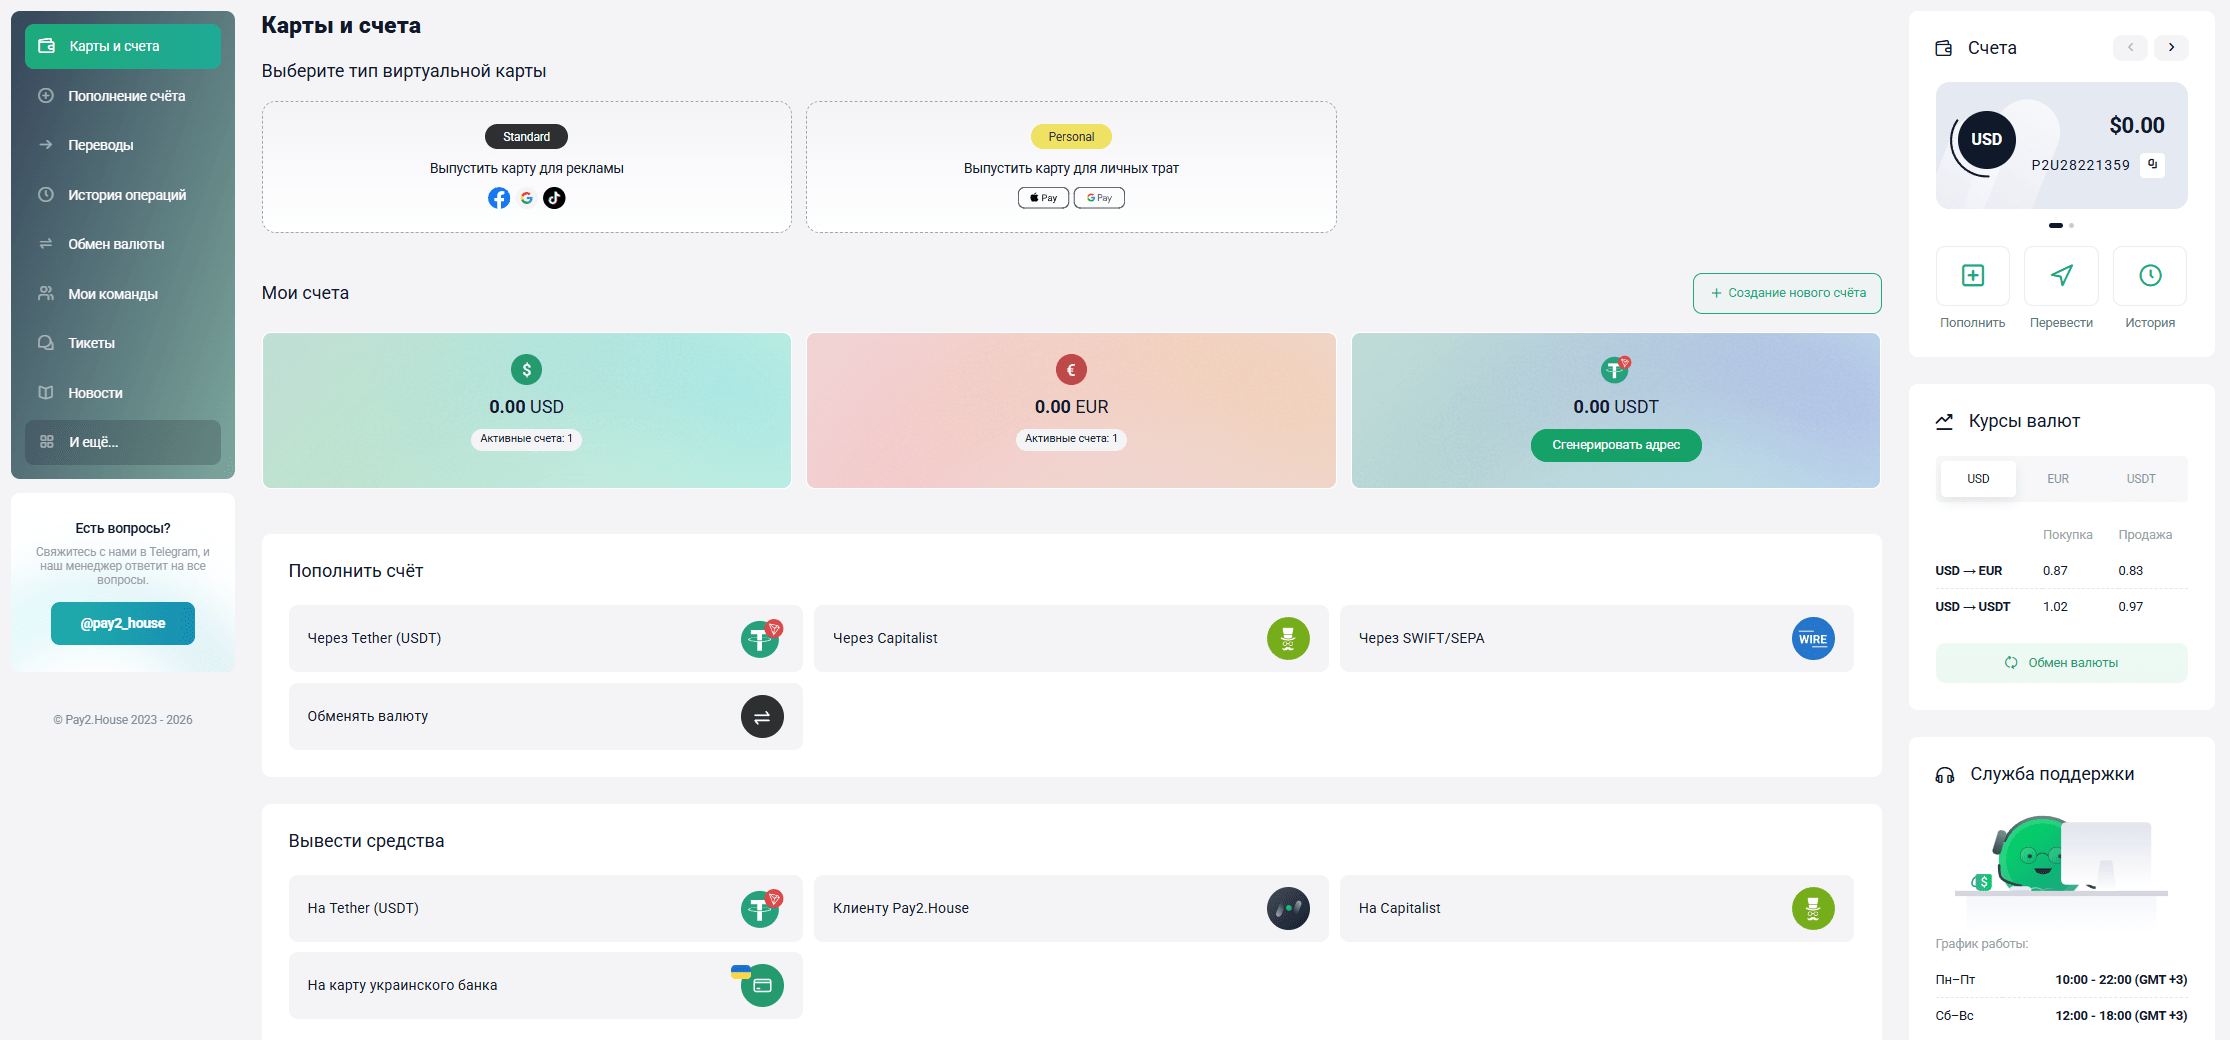
Task: Click the WIRE icon for SWIFT/SEPA
Action: click(1812, 639)
